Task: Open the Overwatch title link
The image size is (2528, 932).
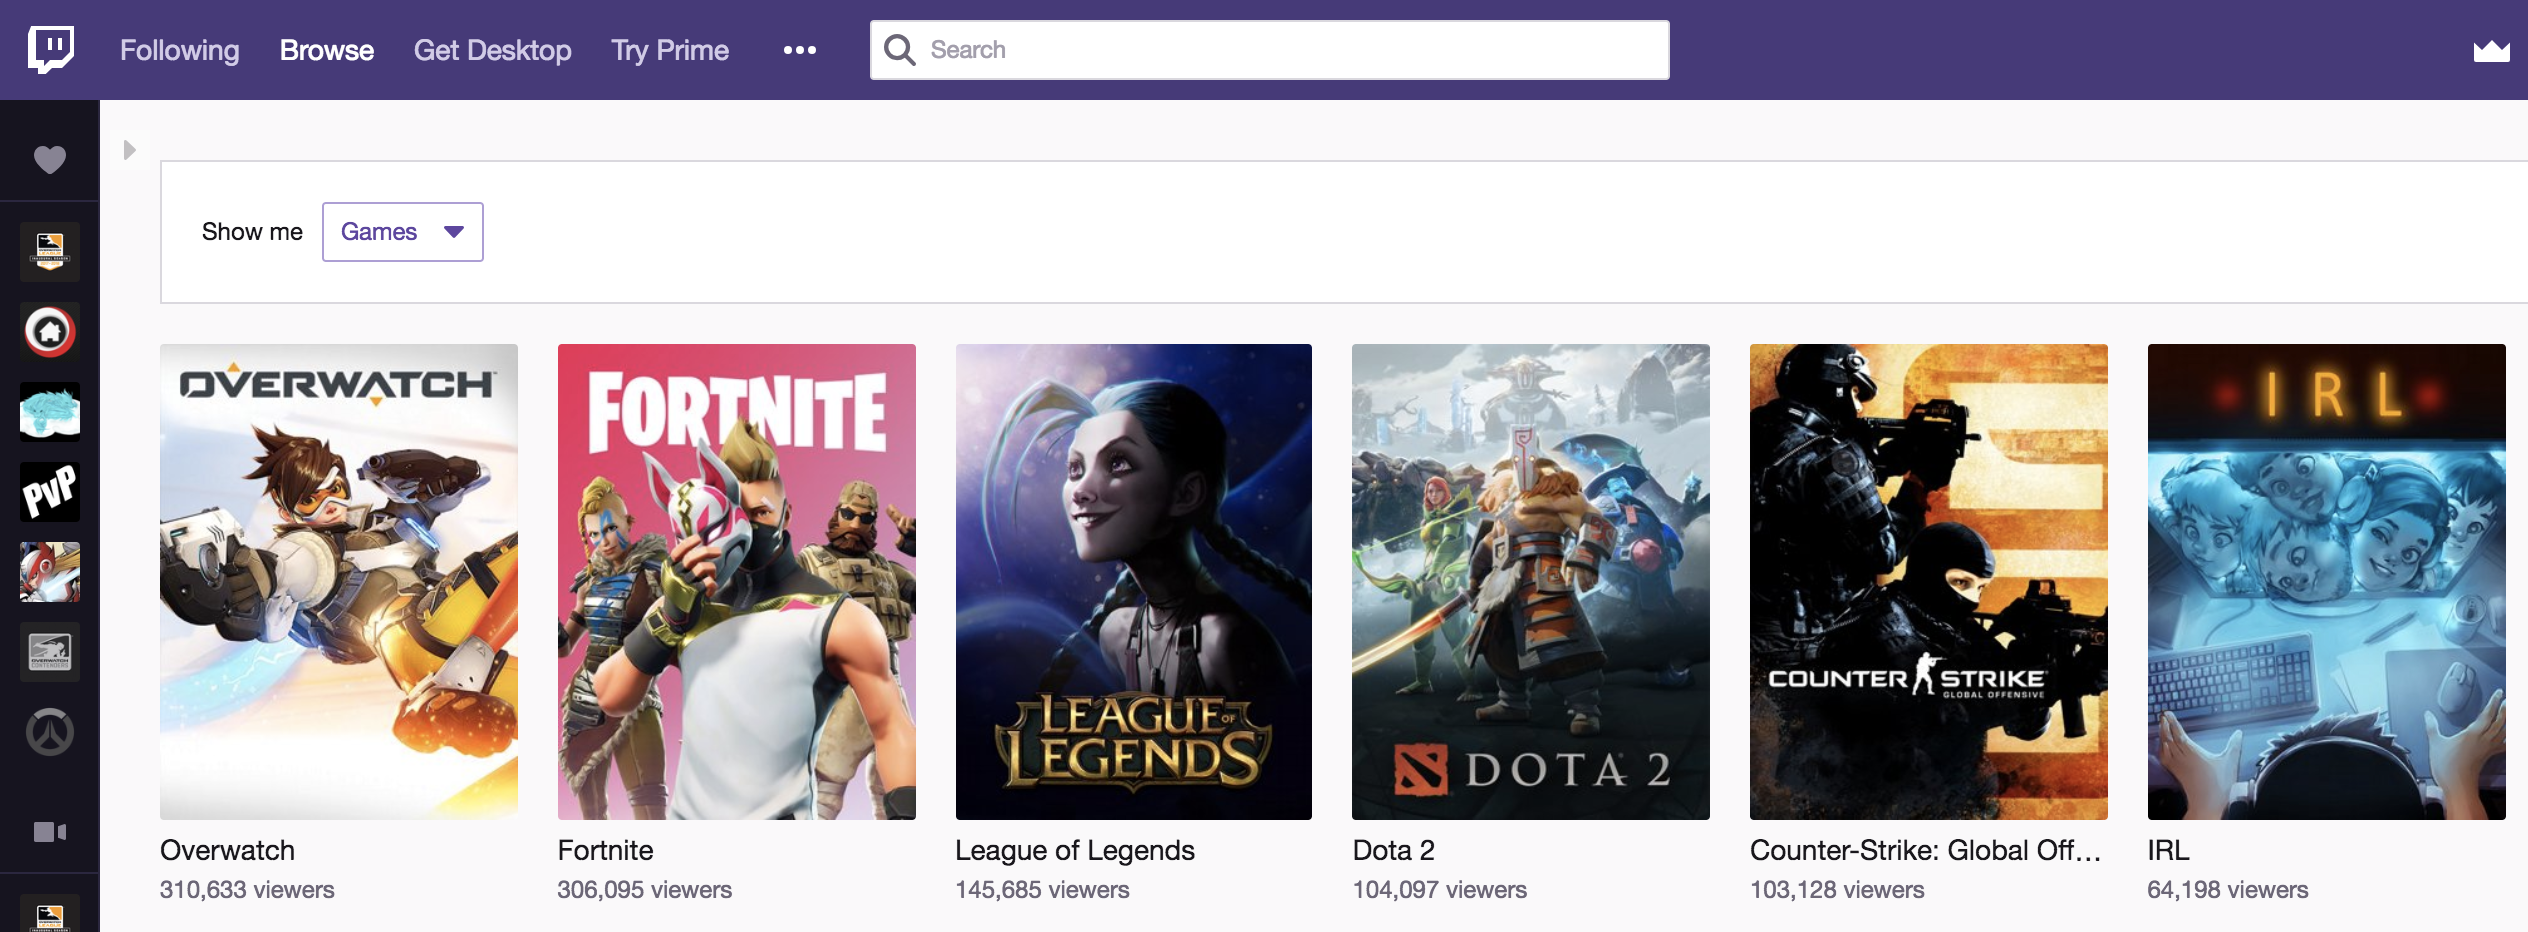Action: (228, 850)
